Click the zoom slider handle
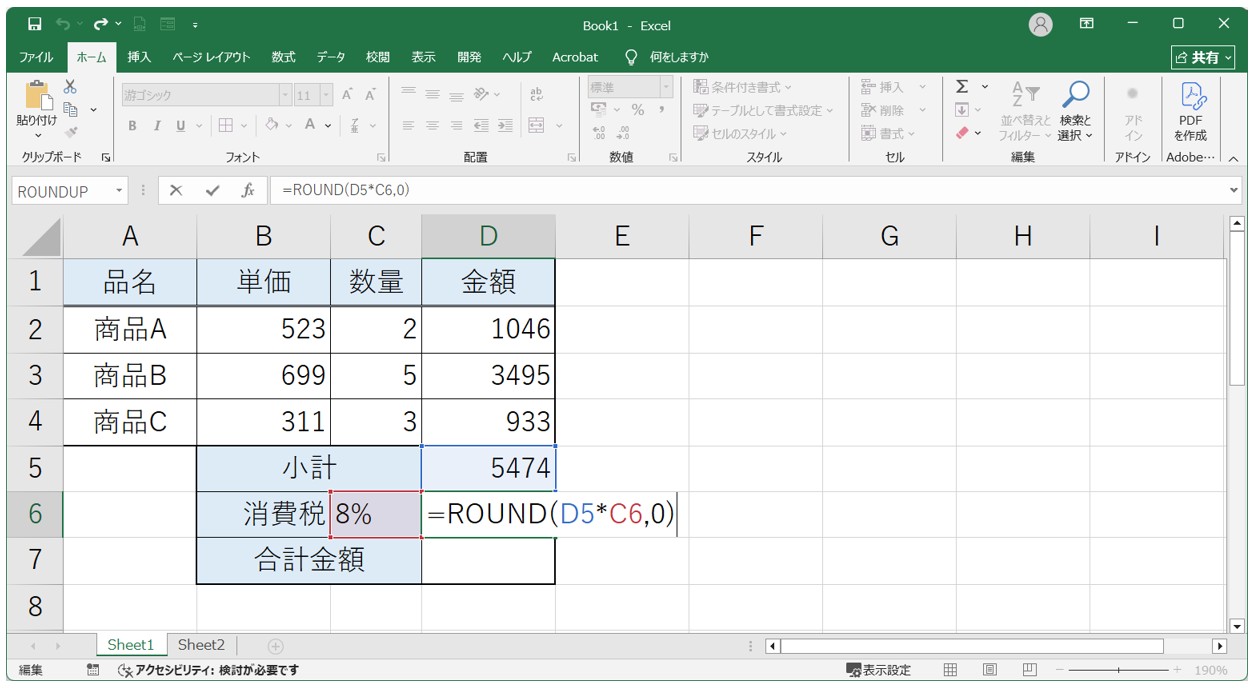The width and height of the screenshot is (1255, 688). click(x=1118, y=670)
